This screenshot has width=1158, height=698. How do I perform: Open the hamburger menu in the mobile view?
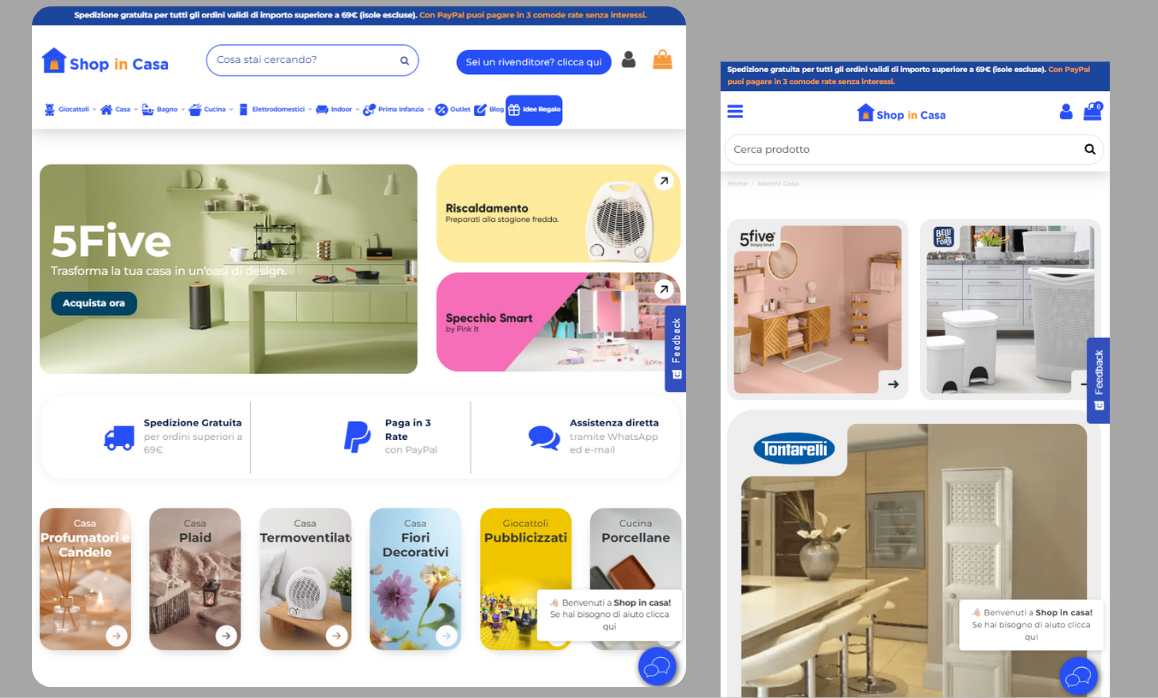coord(735,112)
